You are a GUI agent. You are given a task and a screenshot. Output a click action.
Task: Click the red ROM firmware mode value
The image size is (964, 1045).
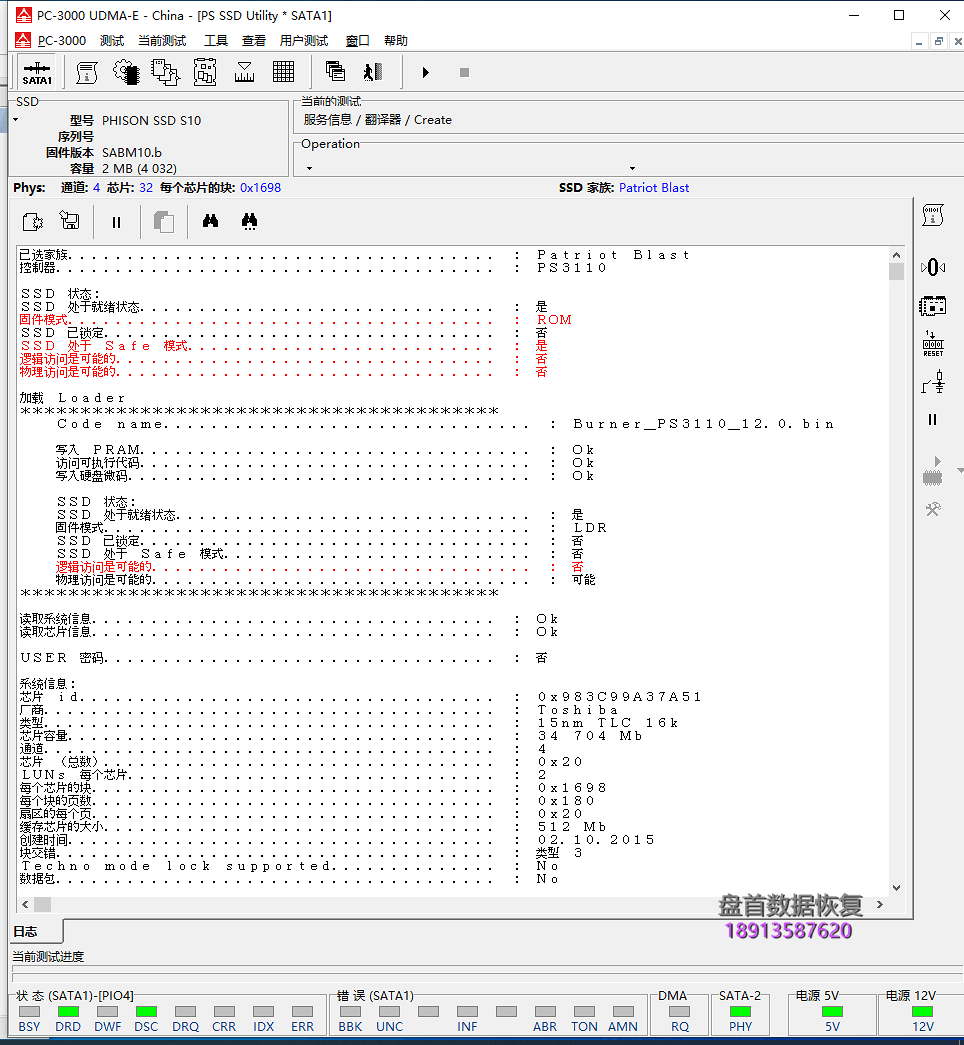point(555,320)
